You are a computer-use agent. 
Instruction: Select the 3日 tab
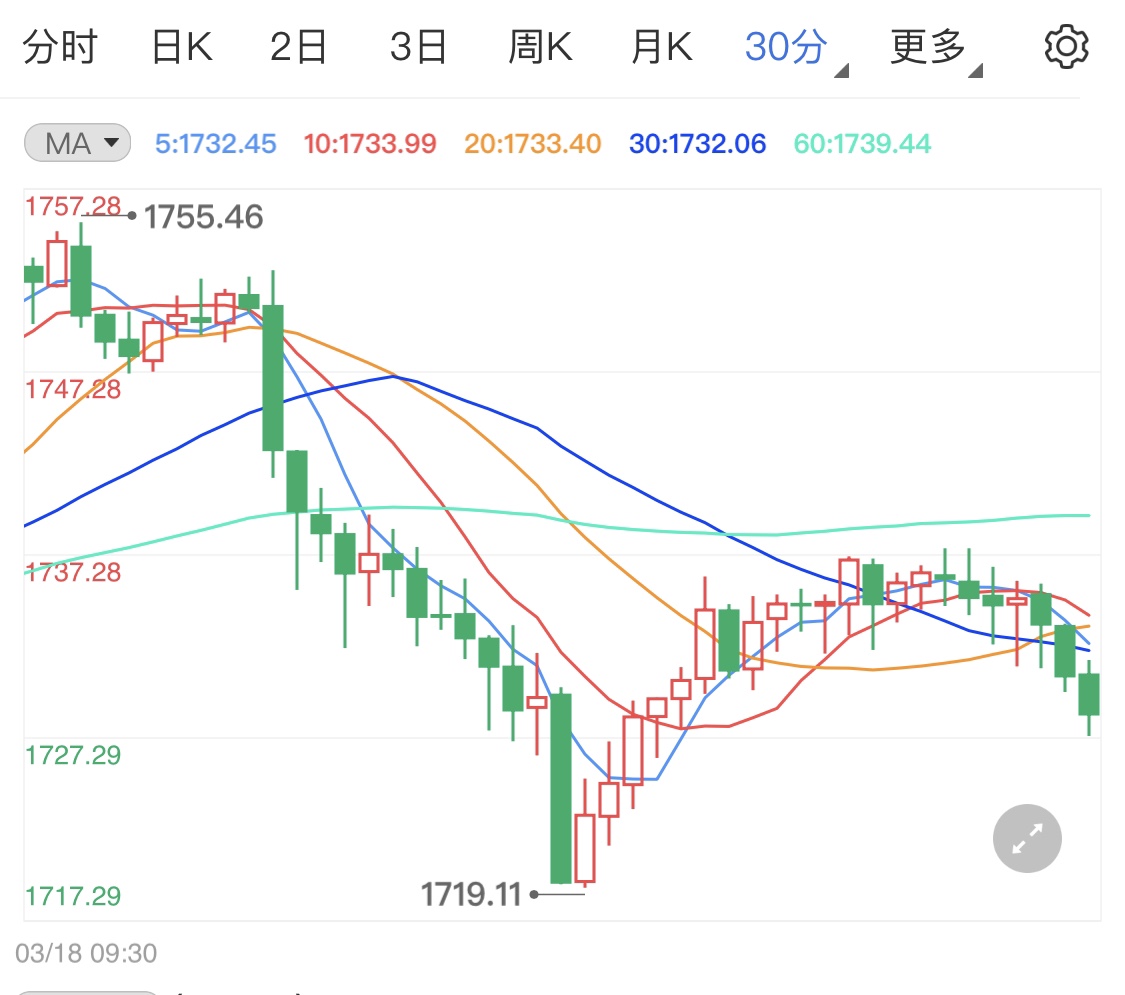tap(418, 47)
